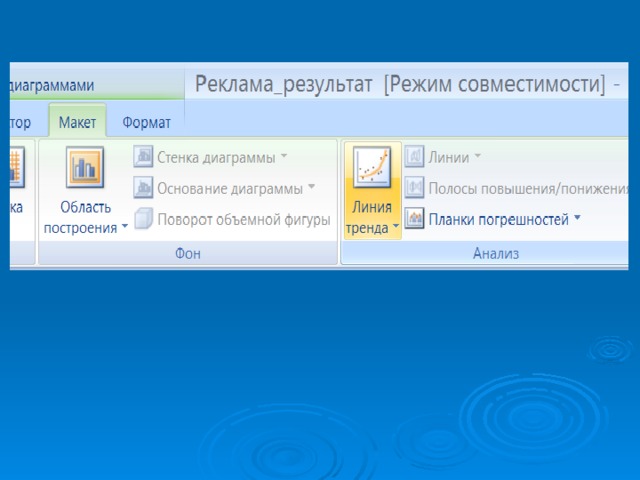640x480 pixels.
Task: Select the partially visible Конструктор tab
Action: pyautogui.click(x=20, y=122)
